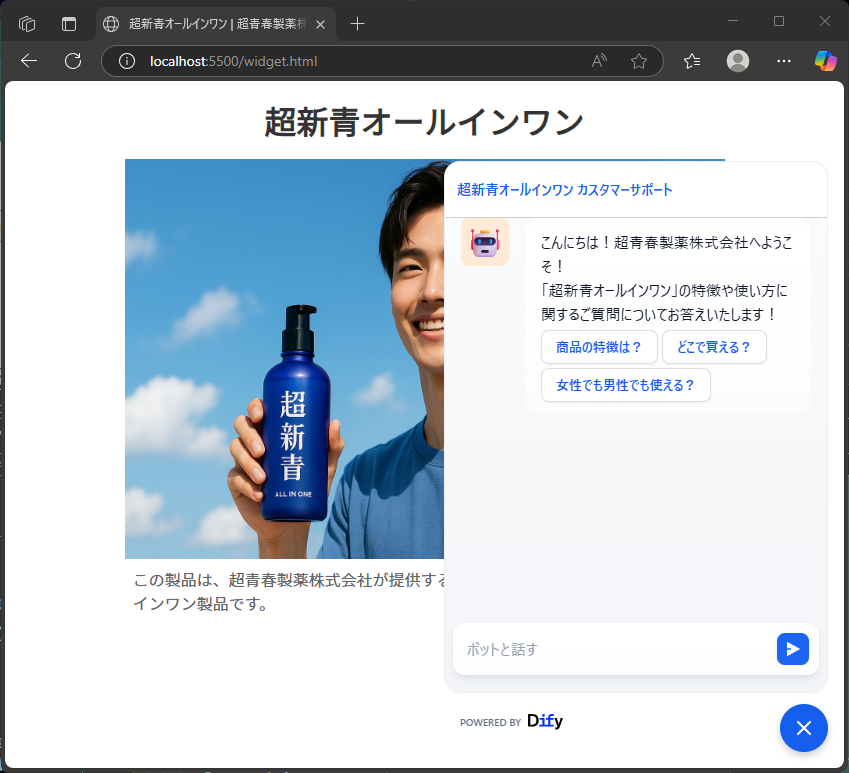This screenshot has width=849, height=773.
Task: Click the product photo of the blue bottle
Action: click(290, 400)
